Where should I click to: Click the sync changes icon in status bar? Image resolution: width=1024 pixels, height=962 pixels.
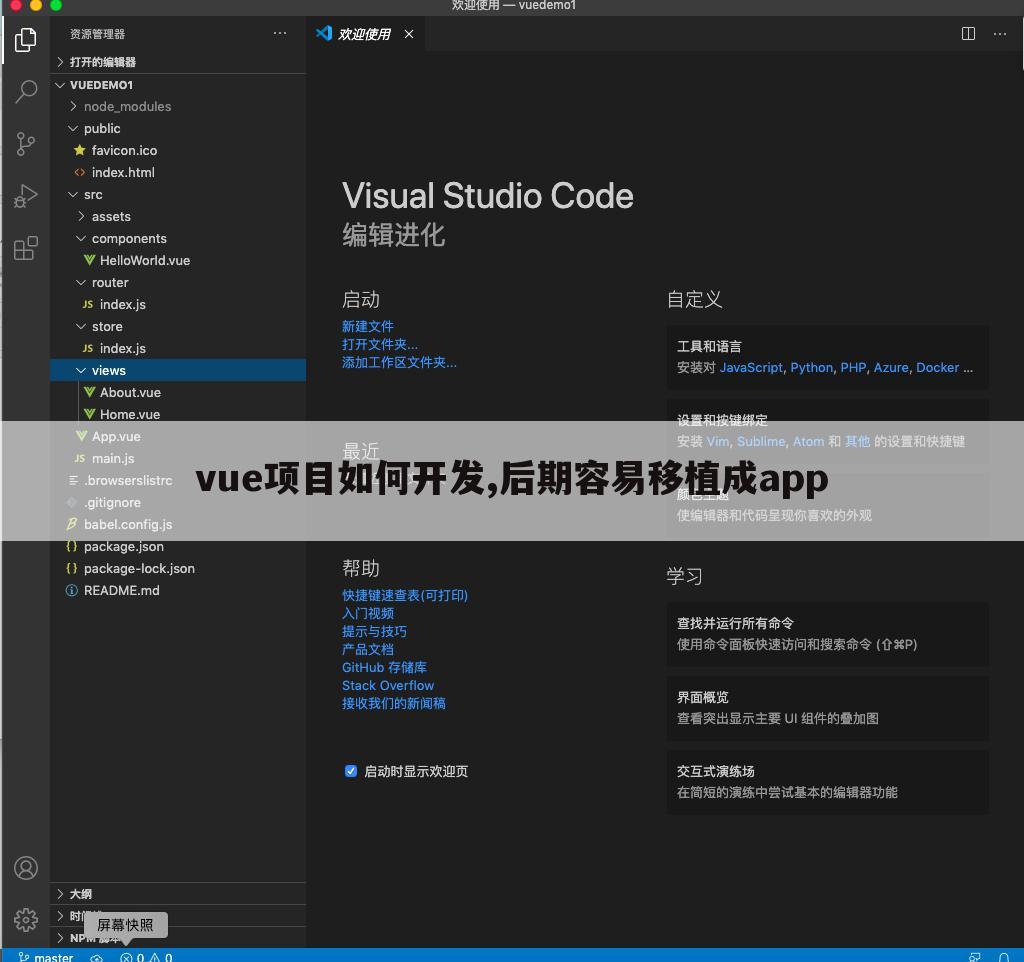click(x=97, y=957)
